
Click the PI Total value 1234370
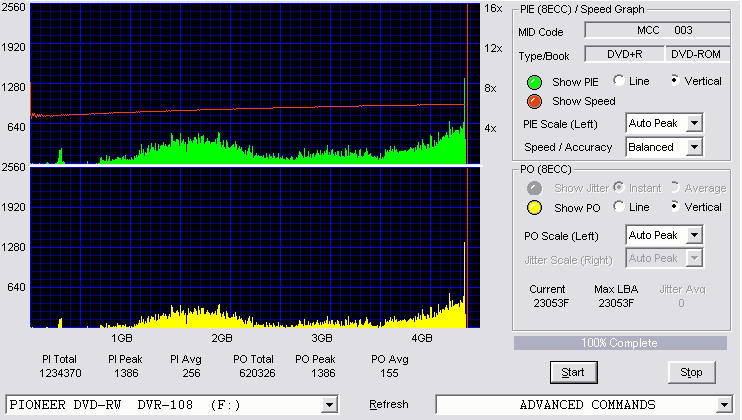[x=60, y=373]
